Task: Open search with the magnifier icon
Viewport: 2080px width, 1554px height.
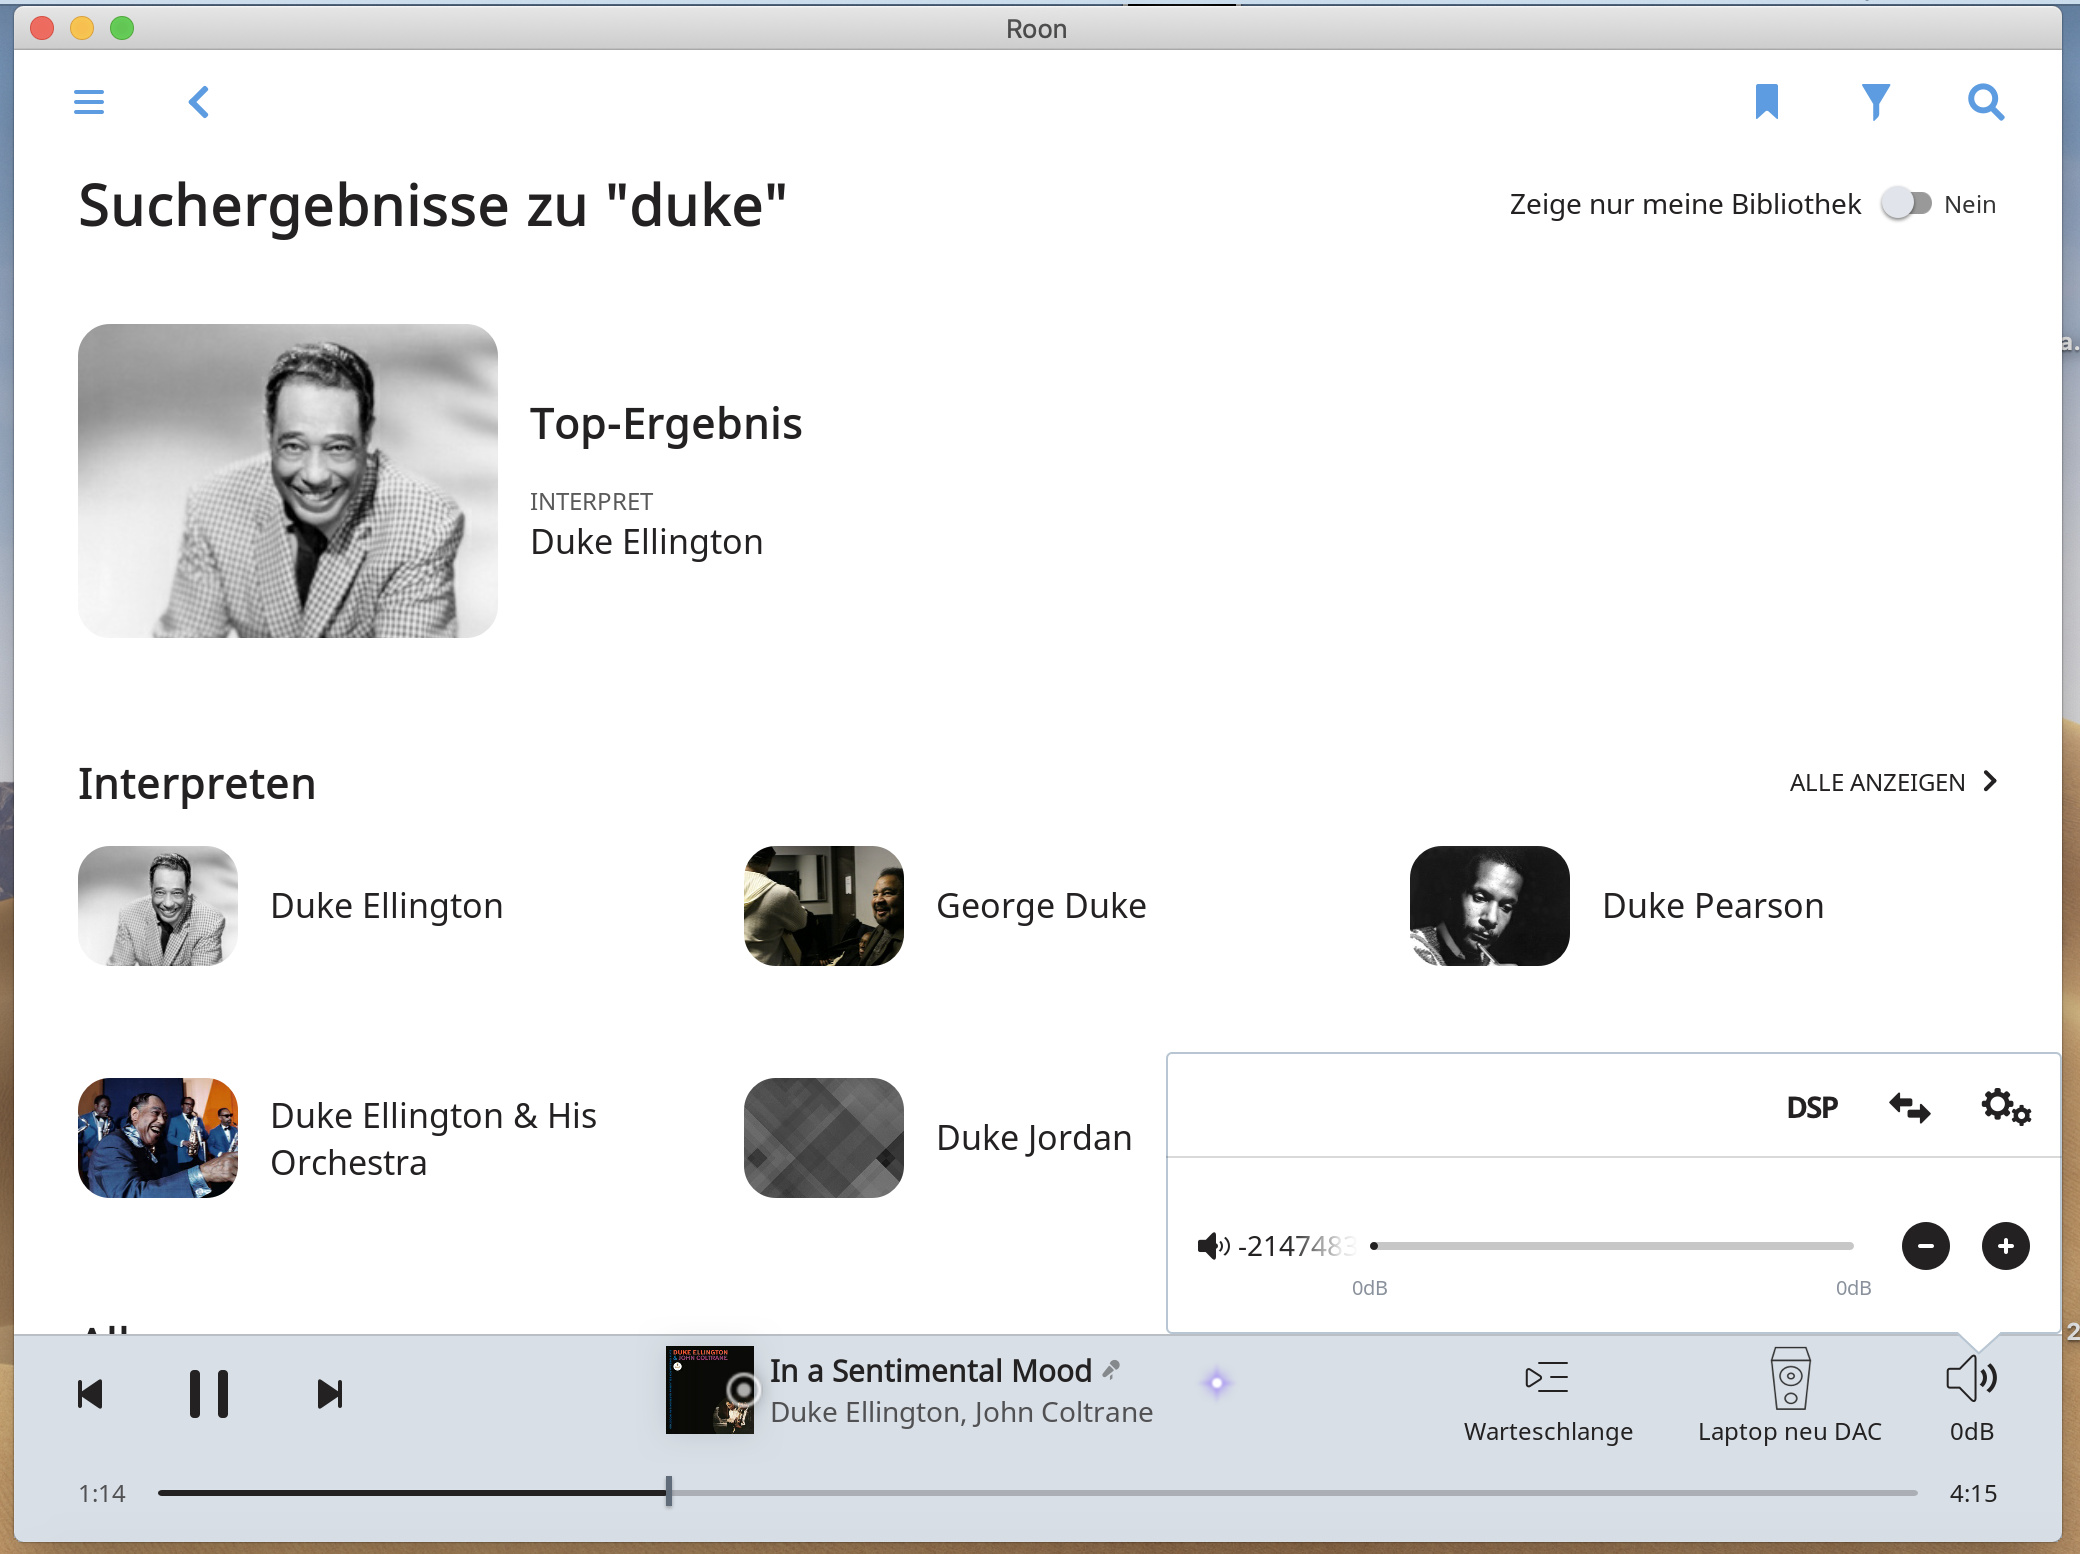Action: (x=1986, y=102)
